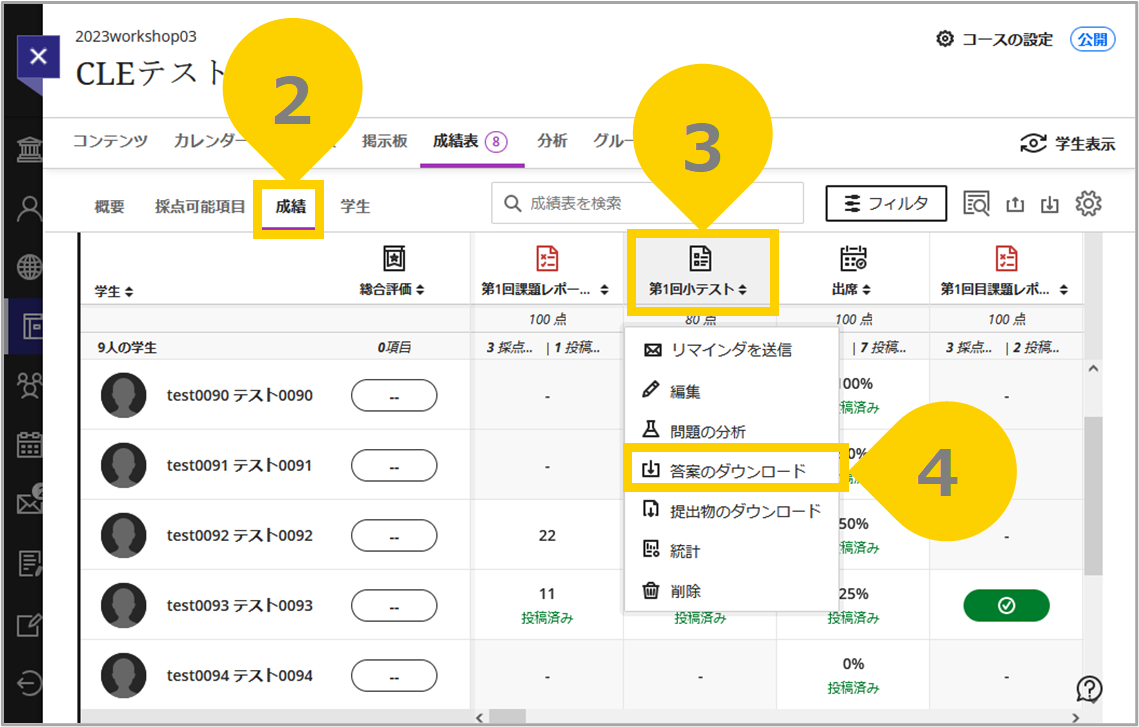1139x727 pixels.
Task: Choose 問題の分析 from the menu
Action: pos(730,431)
